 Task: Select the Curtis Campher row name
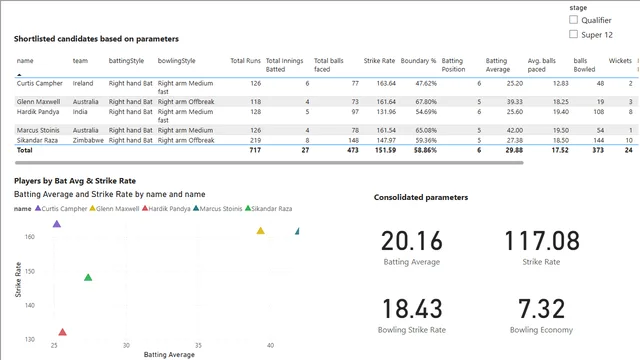coord(40,83)
